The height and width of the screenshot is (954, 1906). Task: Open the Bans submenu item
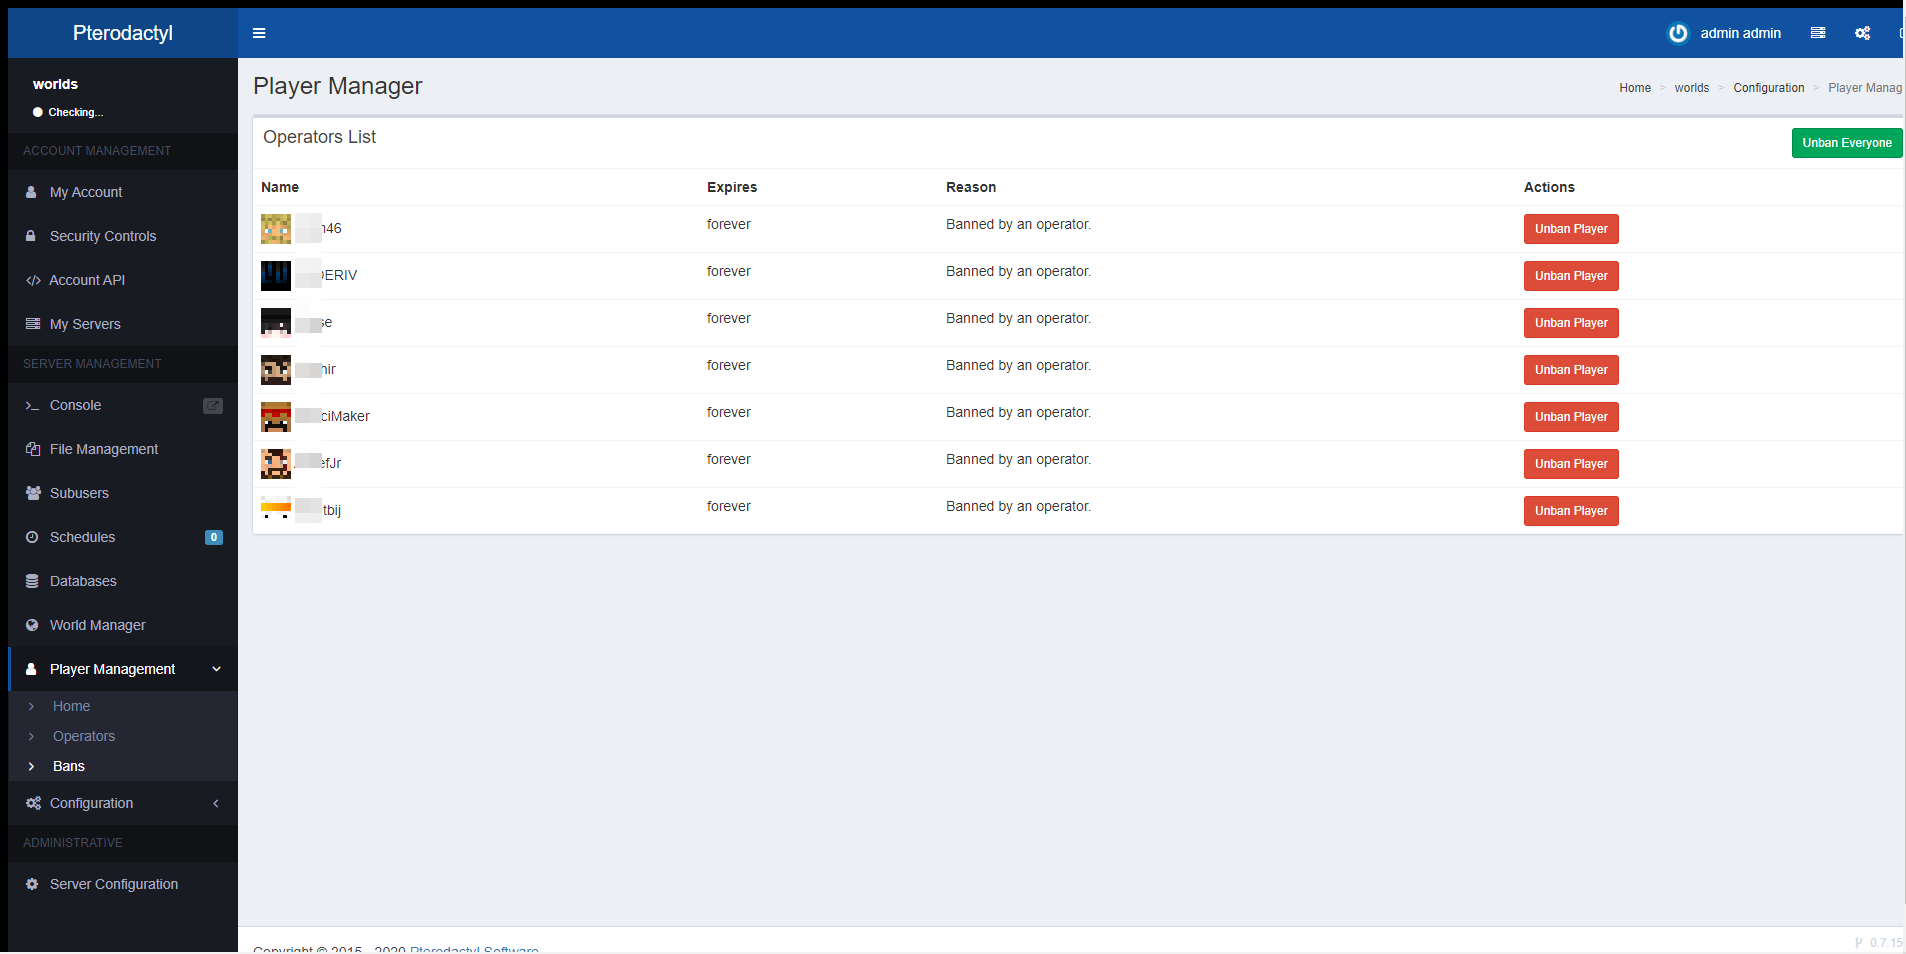(69, 766)
